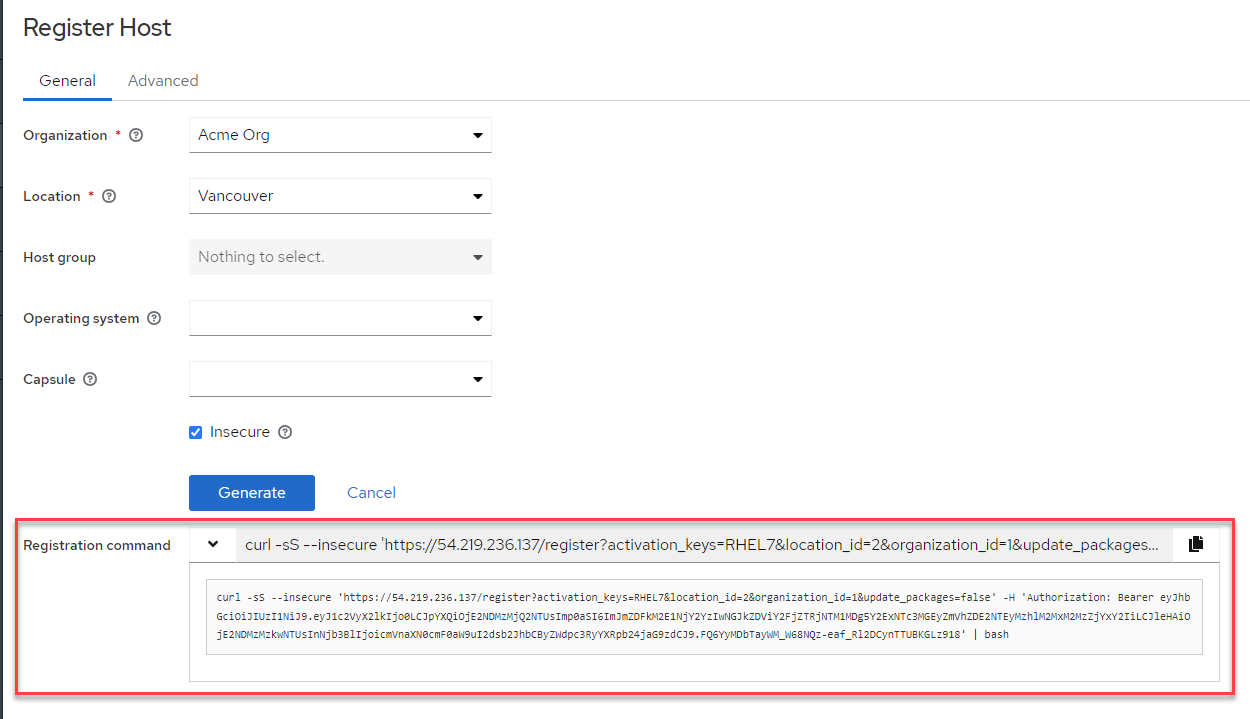
Task: Show help for the Insecure option
Action: (x=285, y=433)
